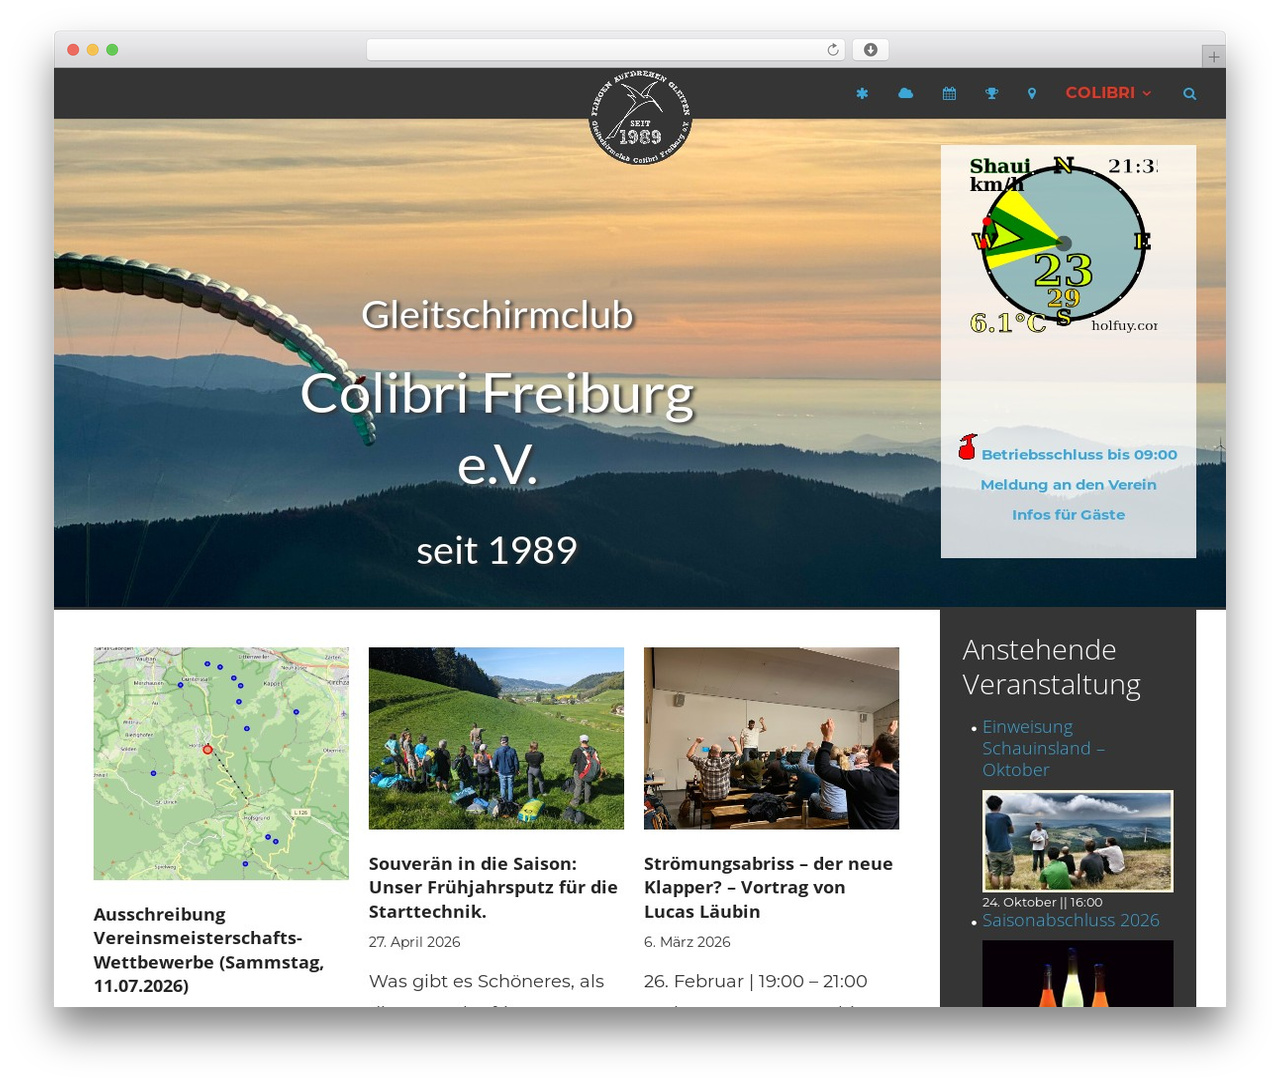Viewport: 1280px width, 1084px height.
Task: Click the date '6. März 2026'
Action: coord(687,942)
